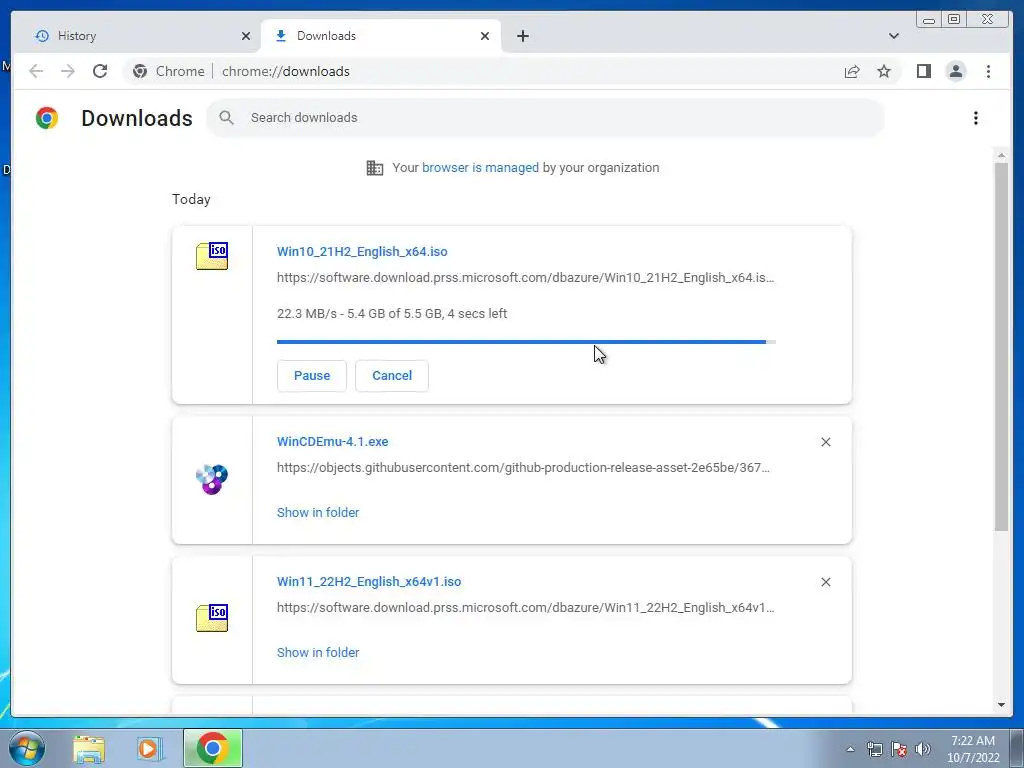Click the Win10 download progress bar
The width and height of the screenshot is (1024, 768).
point(526,342)
